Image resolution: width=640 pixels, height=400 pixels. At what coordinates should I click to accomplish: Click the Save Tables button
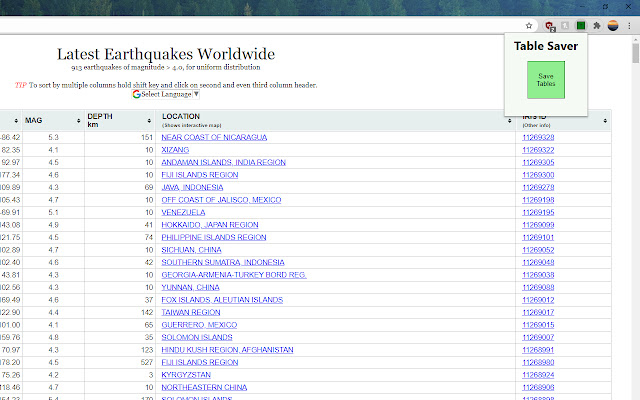point(546,80)
